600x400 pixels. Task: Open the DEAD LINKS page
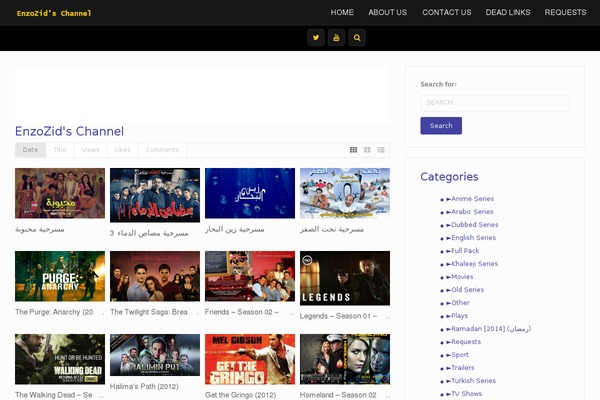pyautogui.click(x=508, y=12)
